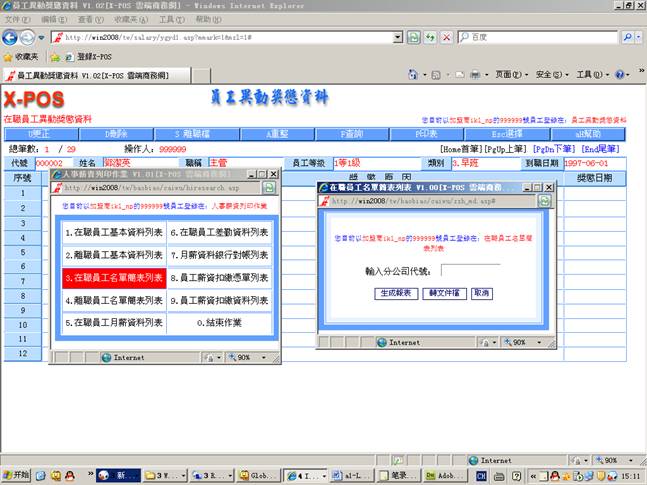Screen dimensions: 647x485
Task: Click the P印表 toolbar button
Action: tap(430, 134)
